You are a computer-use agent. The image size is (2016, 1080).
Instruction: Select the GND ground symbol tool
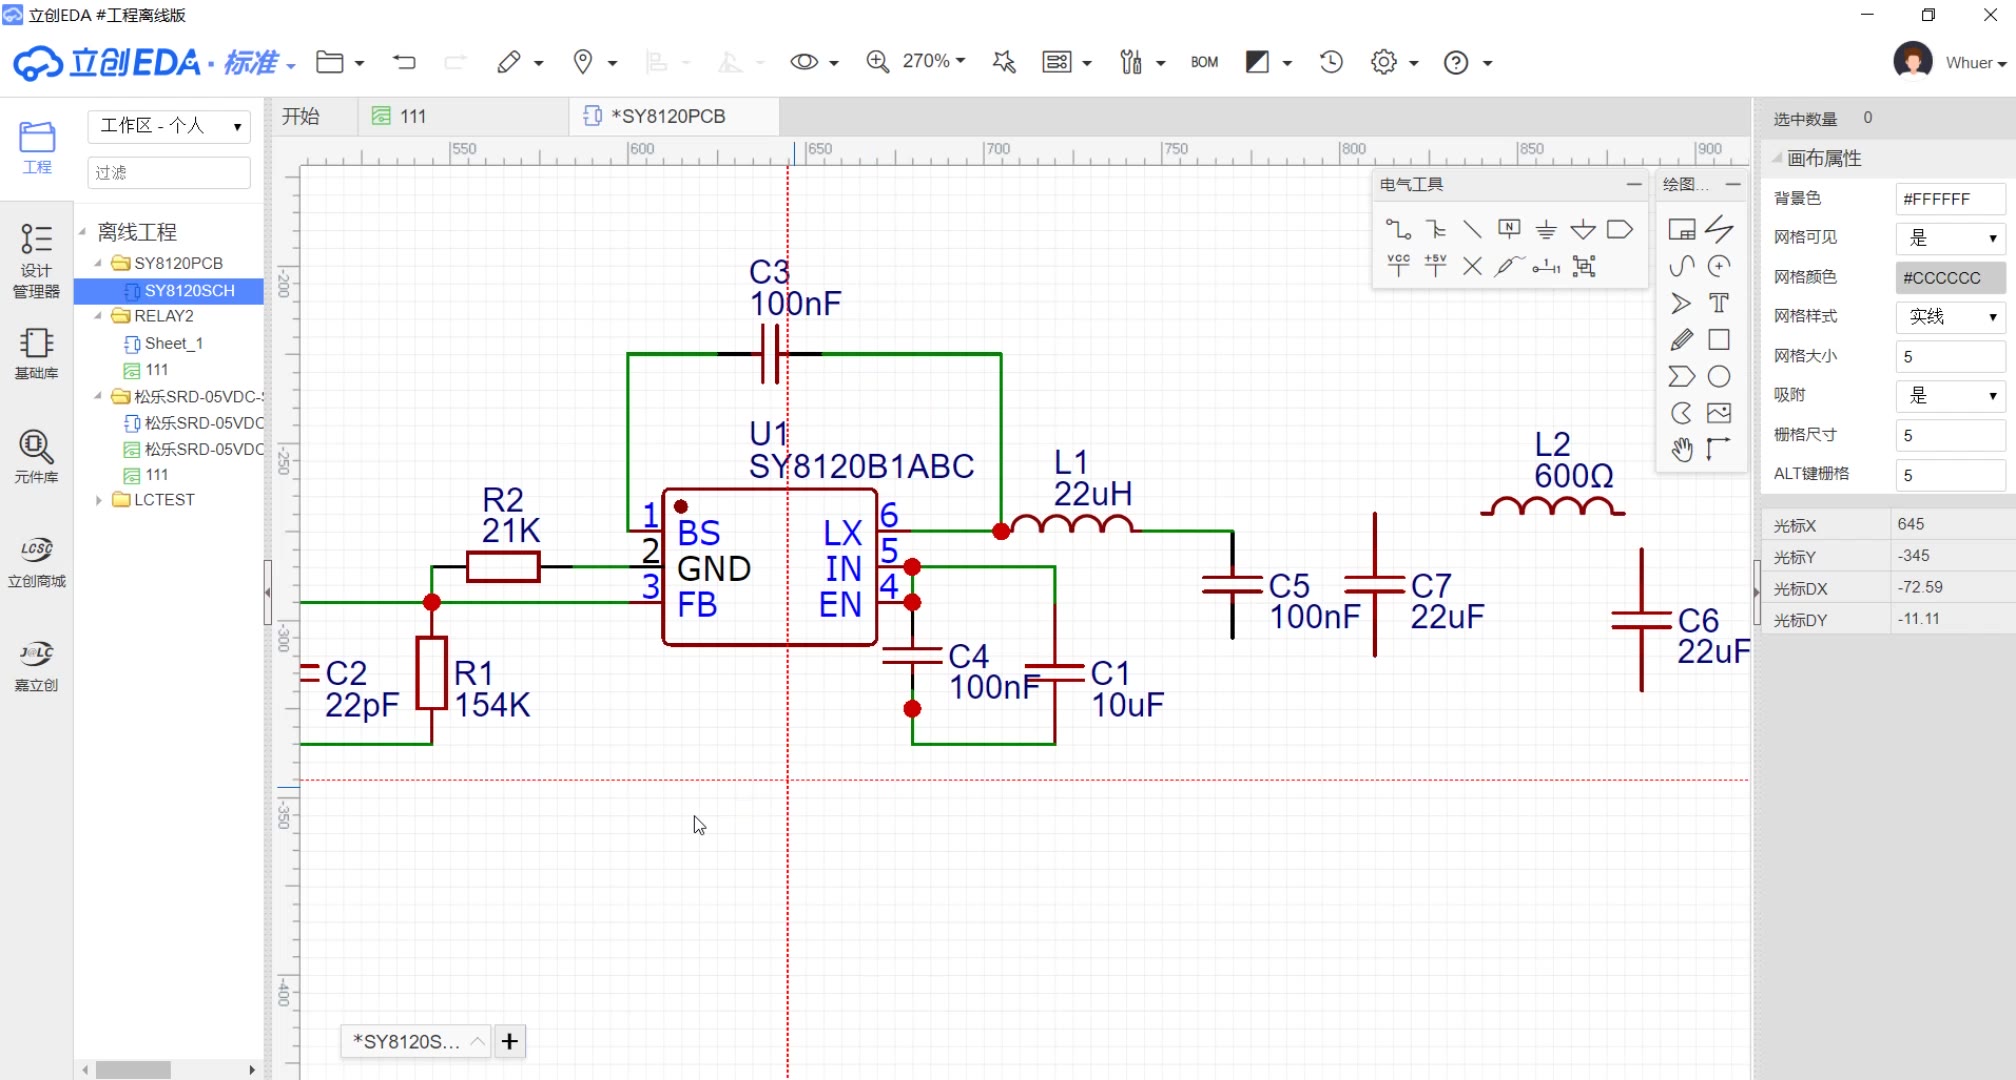[x=1546, y=229]
